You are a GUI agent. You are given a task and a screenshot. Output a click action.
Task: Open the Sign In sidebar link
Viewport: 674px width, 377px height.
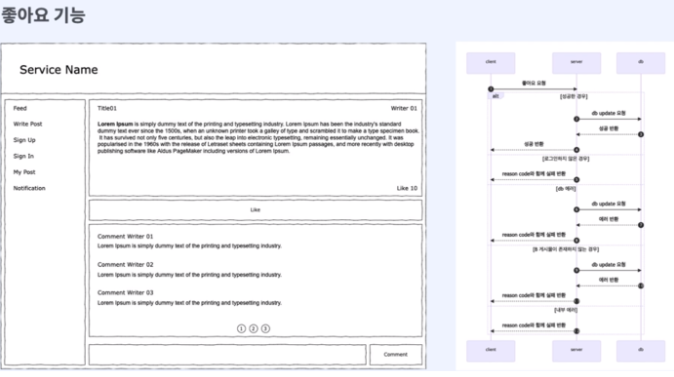point(23,156)
